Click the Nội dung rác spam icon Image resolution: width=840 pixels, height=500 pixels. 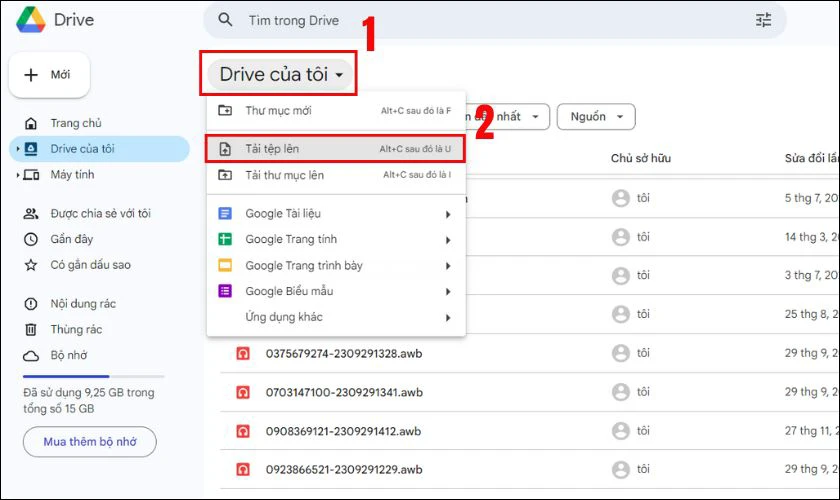(31, 304)
